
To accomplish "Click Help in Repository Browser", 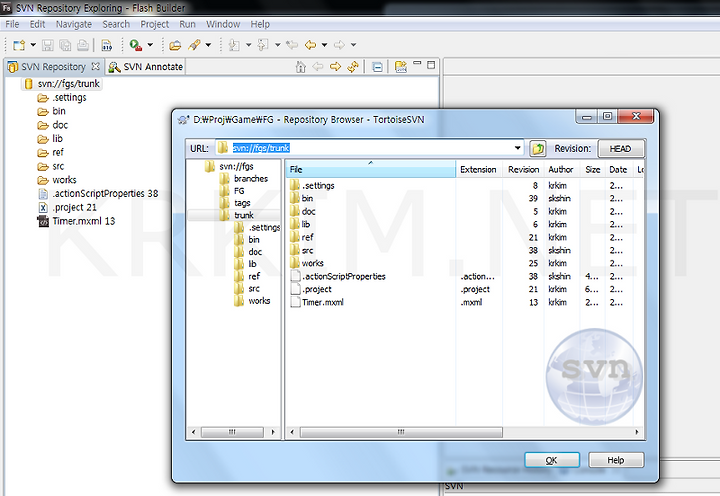I will coord(616,460).
